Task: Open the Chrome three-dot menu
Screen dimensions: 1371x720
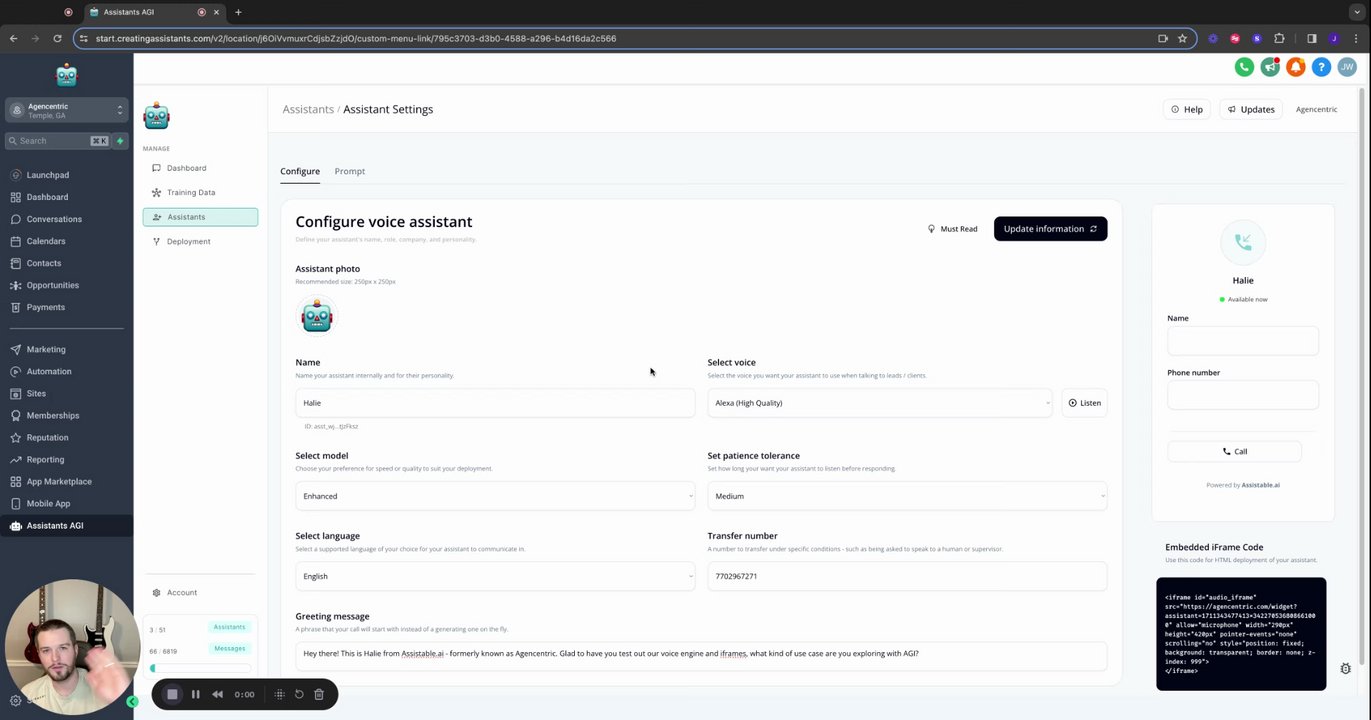Action: point(1356,38)
